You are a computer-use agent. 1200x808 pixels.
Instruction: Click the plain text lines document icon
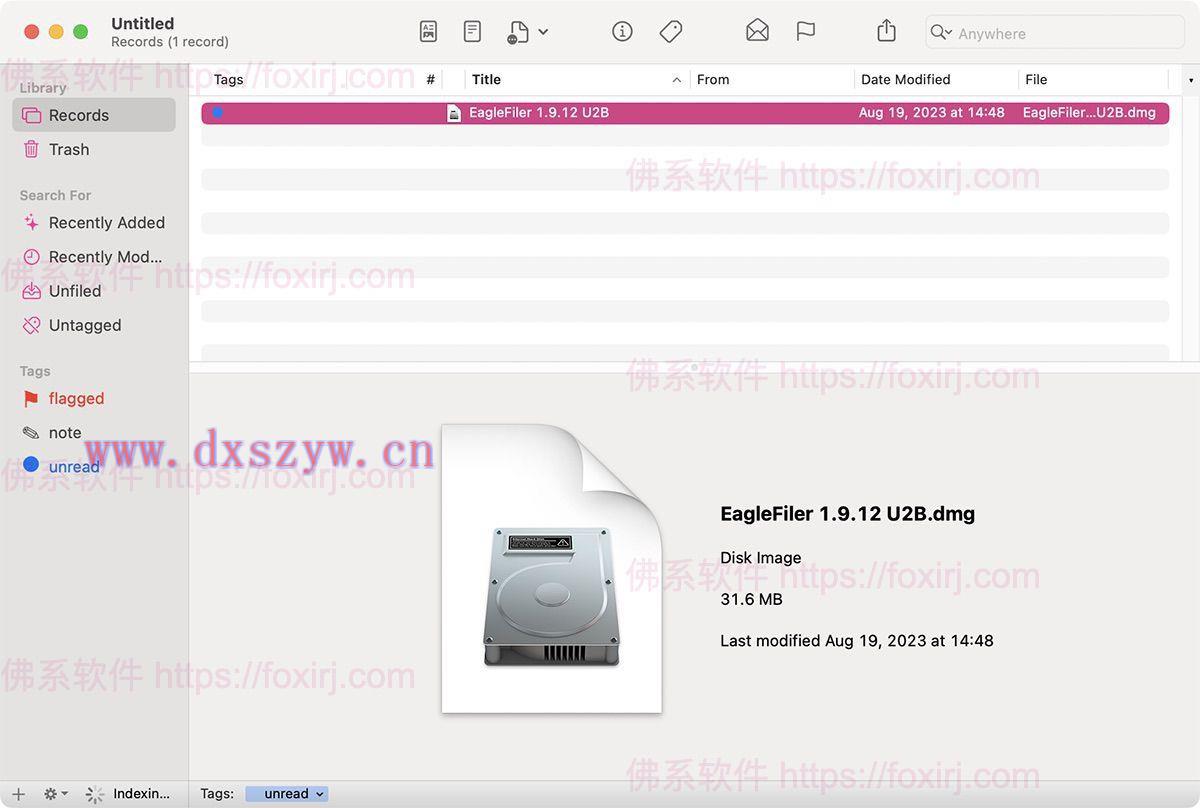point(472,32)
